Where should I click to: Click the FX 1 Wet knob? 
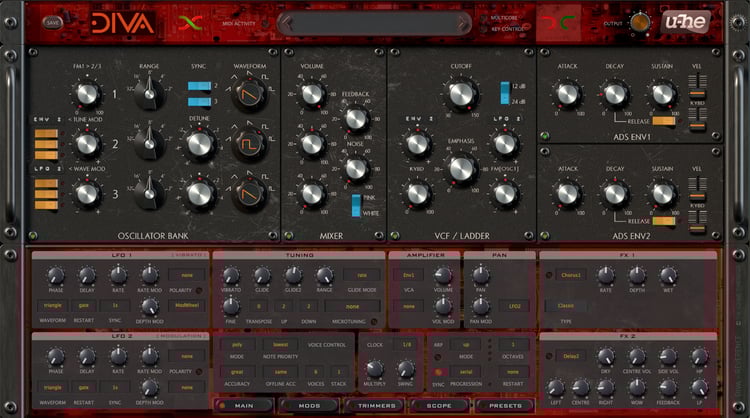[x=668, y=276]
